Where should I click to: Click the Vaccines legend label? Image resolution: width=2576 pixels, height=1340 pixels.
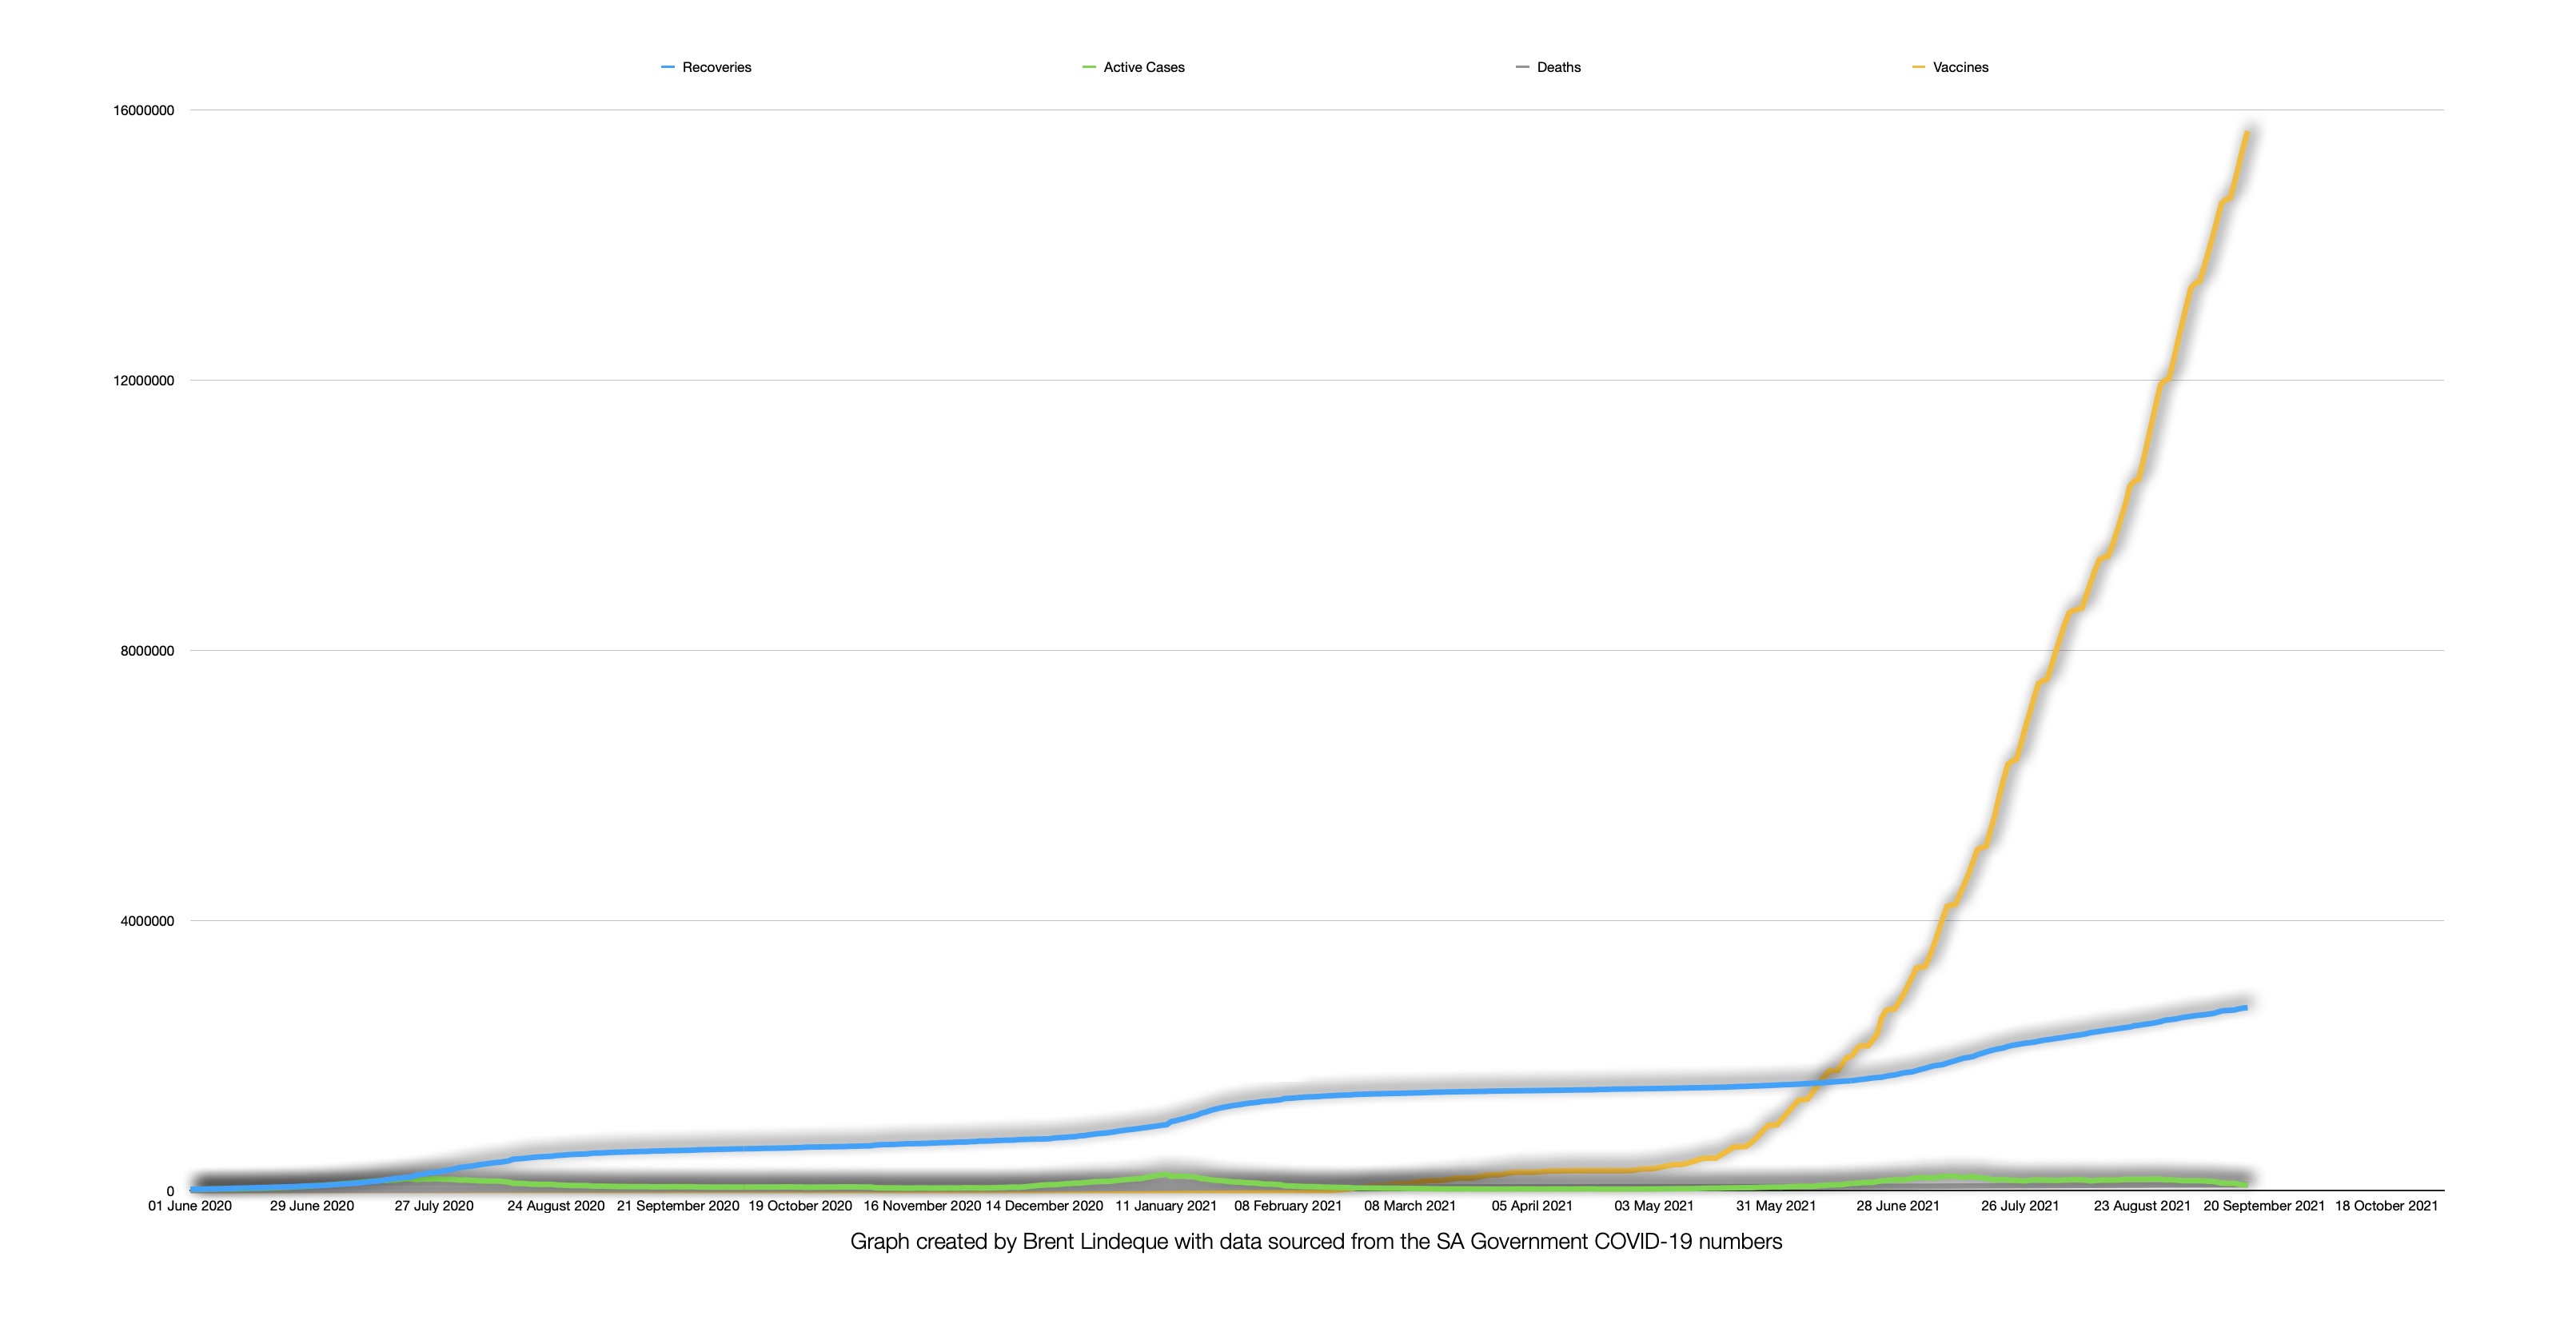(x=1960, y=67)
